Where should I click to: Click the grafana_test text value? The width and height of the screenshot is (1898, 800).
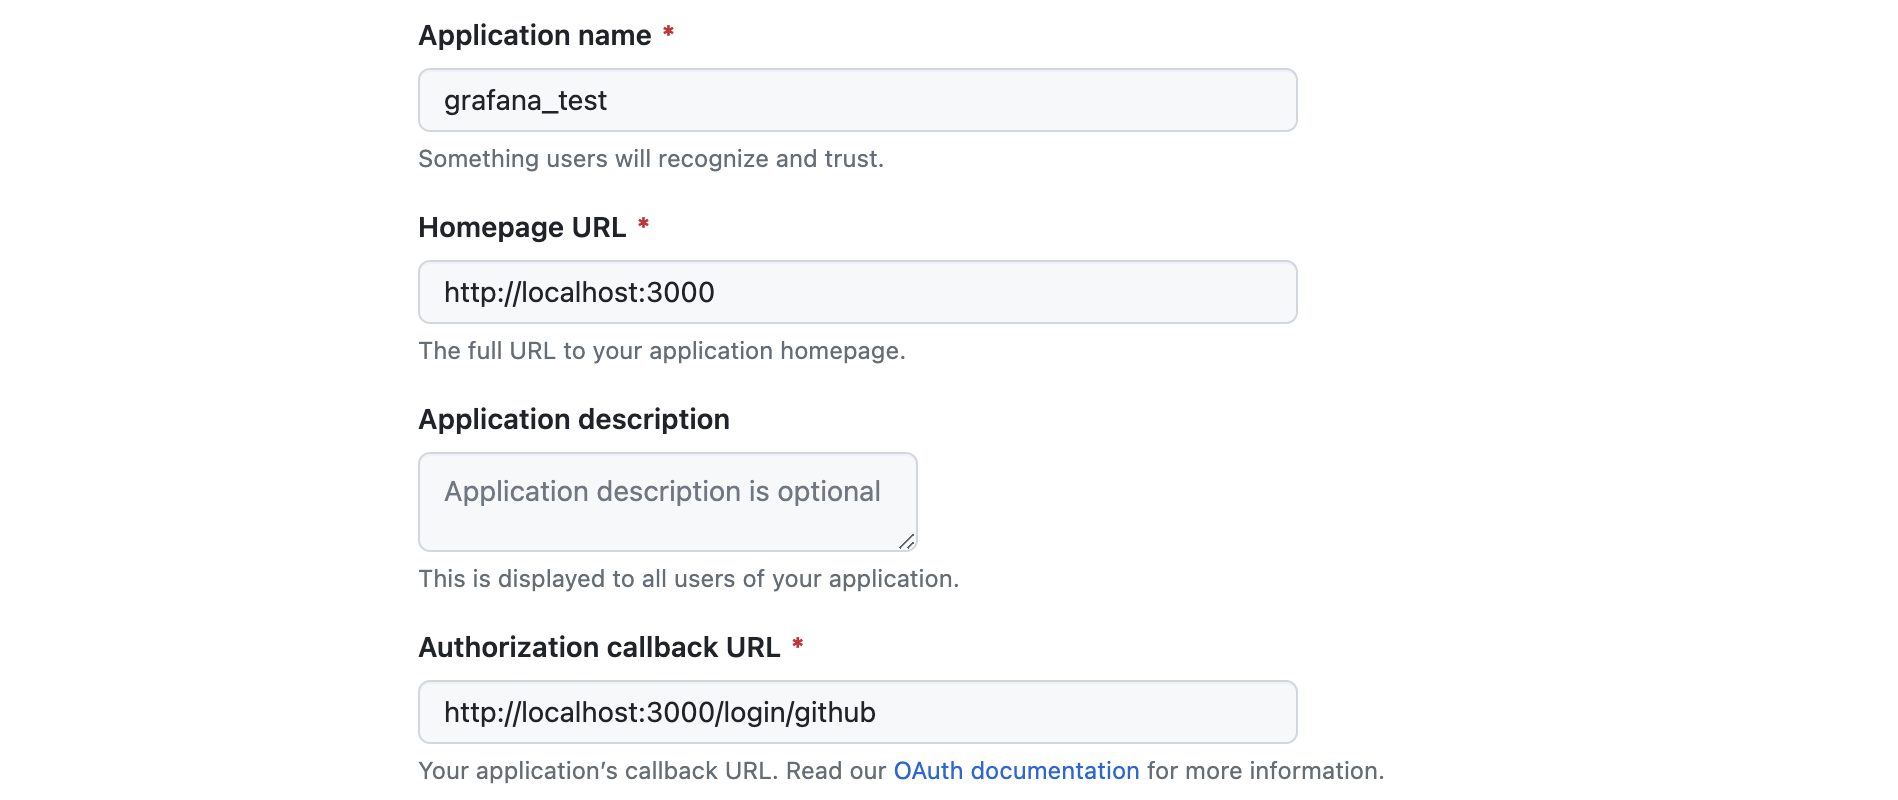pos(525,101)
